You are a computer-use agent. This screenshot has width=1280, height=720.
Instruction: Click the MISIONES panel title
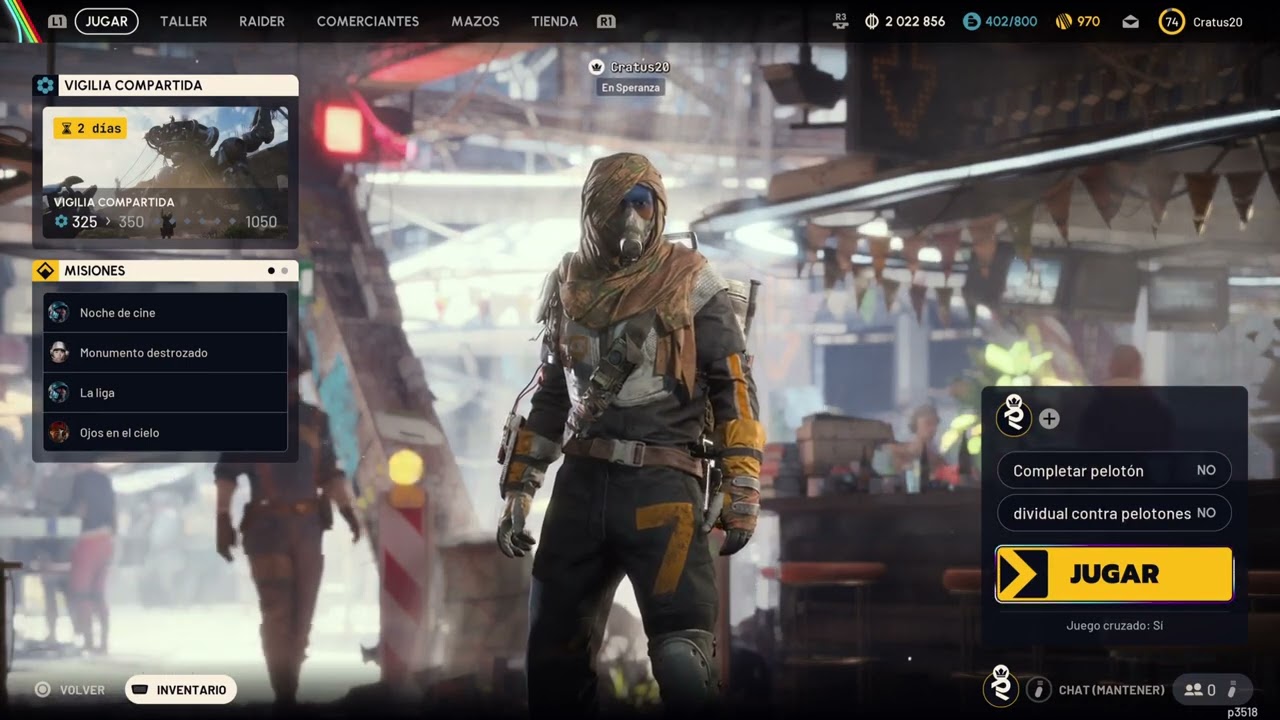click(x=95, y=271)
